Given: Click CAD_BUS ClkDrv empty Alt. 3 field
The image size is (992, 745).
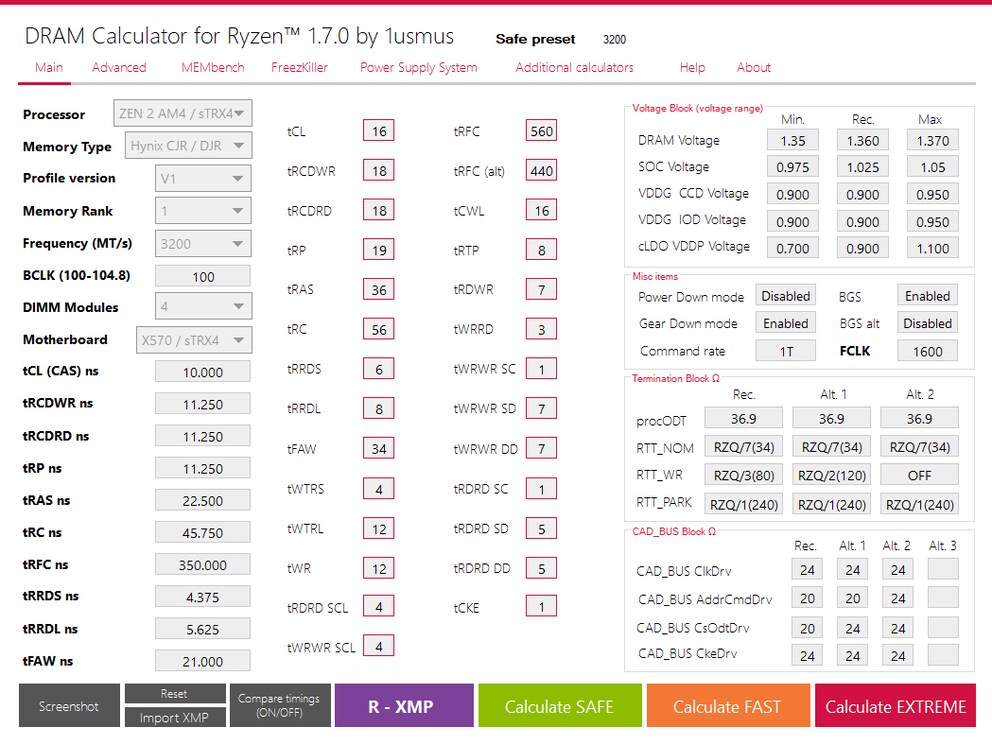Looking at the screenshot, I should tap(943, 569).
